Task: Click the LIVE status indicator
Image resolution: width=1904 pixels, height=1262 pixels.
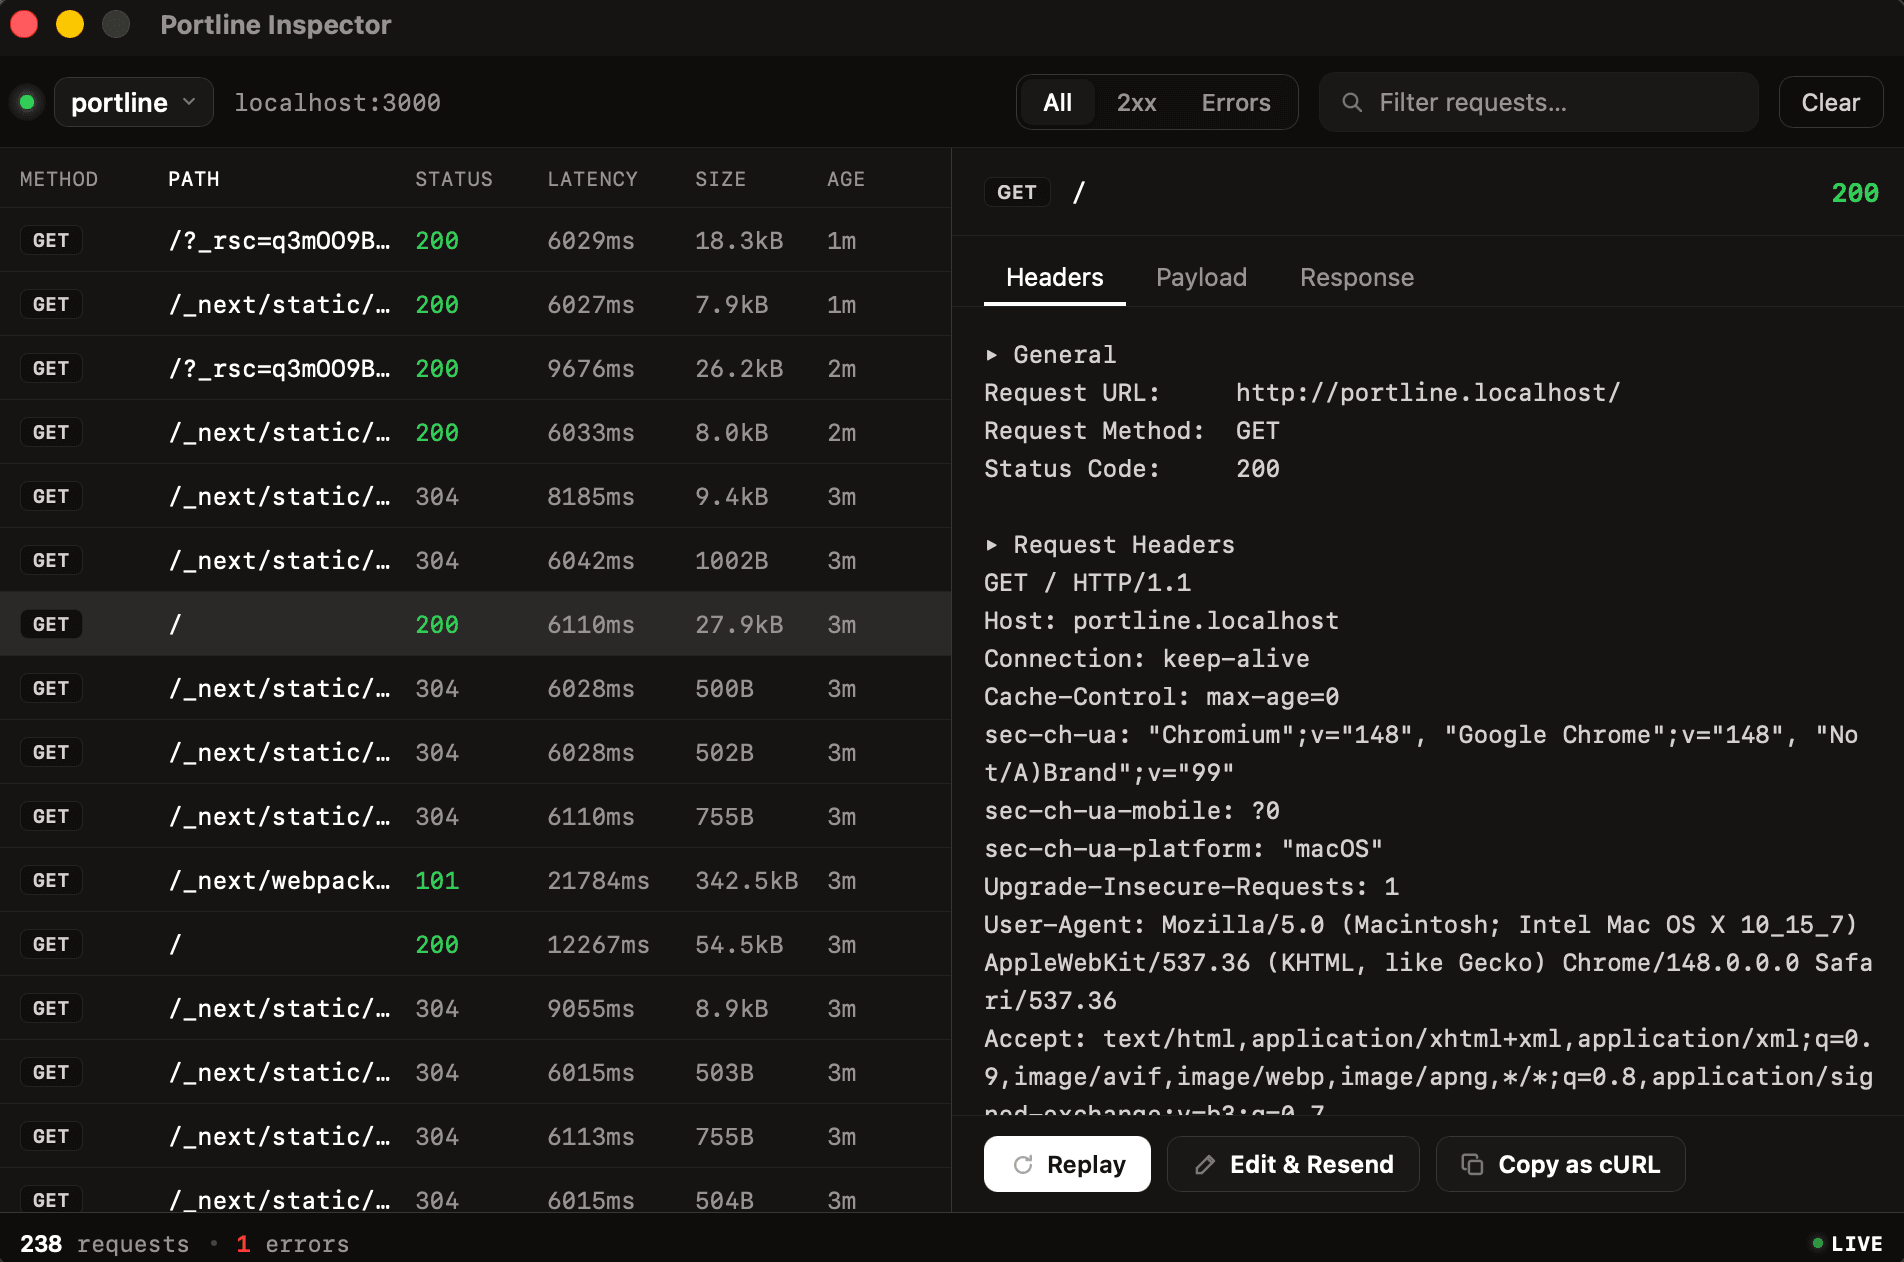Action: [x=1846, y=1243]
